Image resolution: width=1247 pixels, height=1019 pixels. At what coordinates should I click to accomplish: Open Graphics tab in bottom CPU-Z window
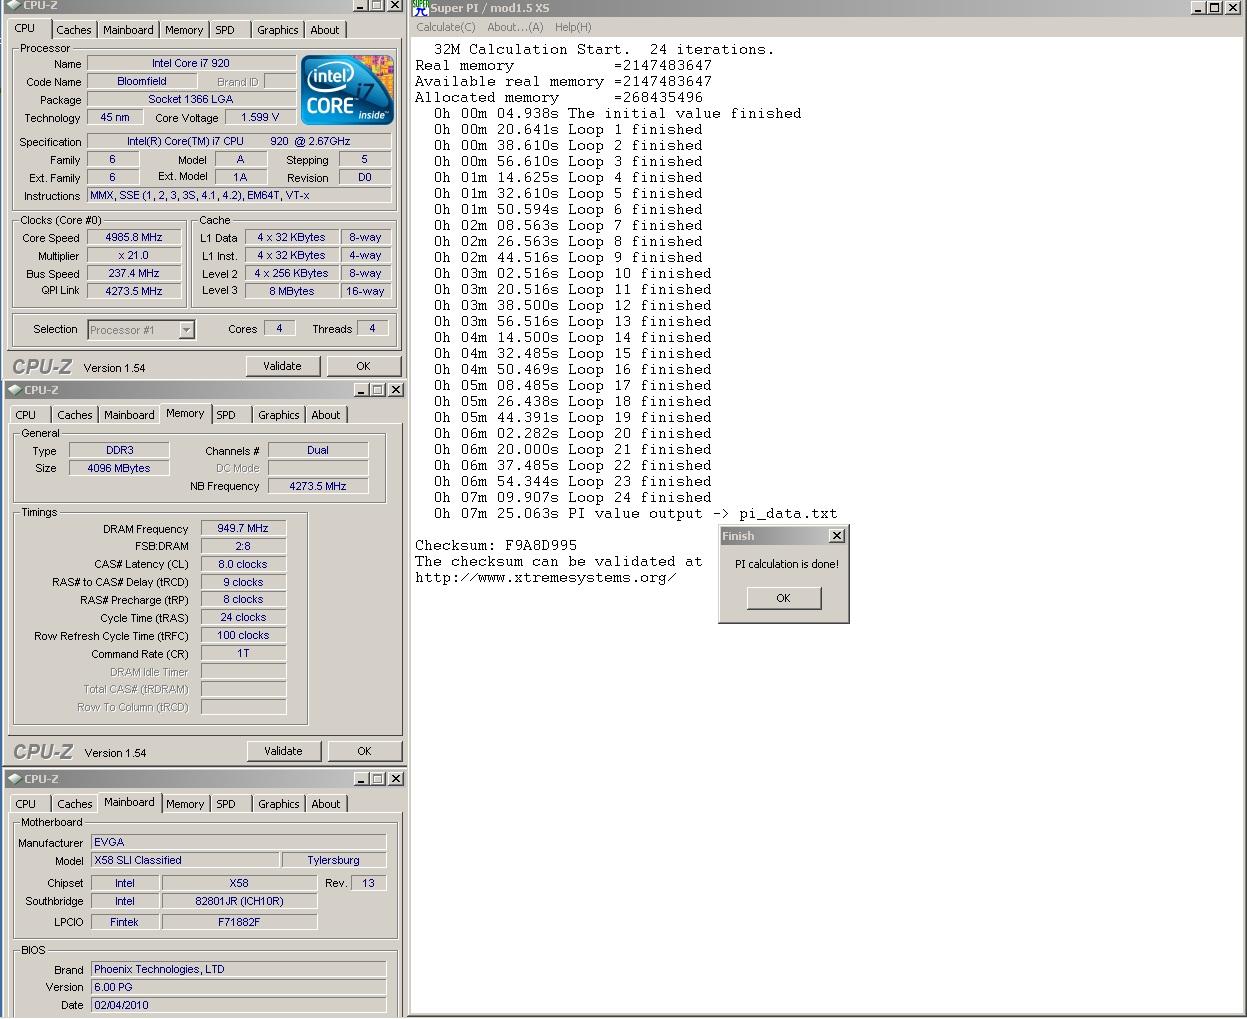(279, 804)
